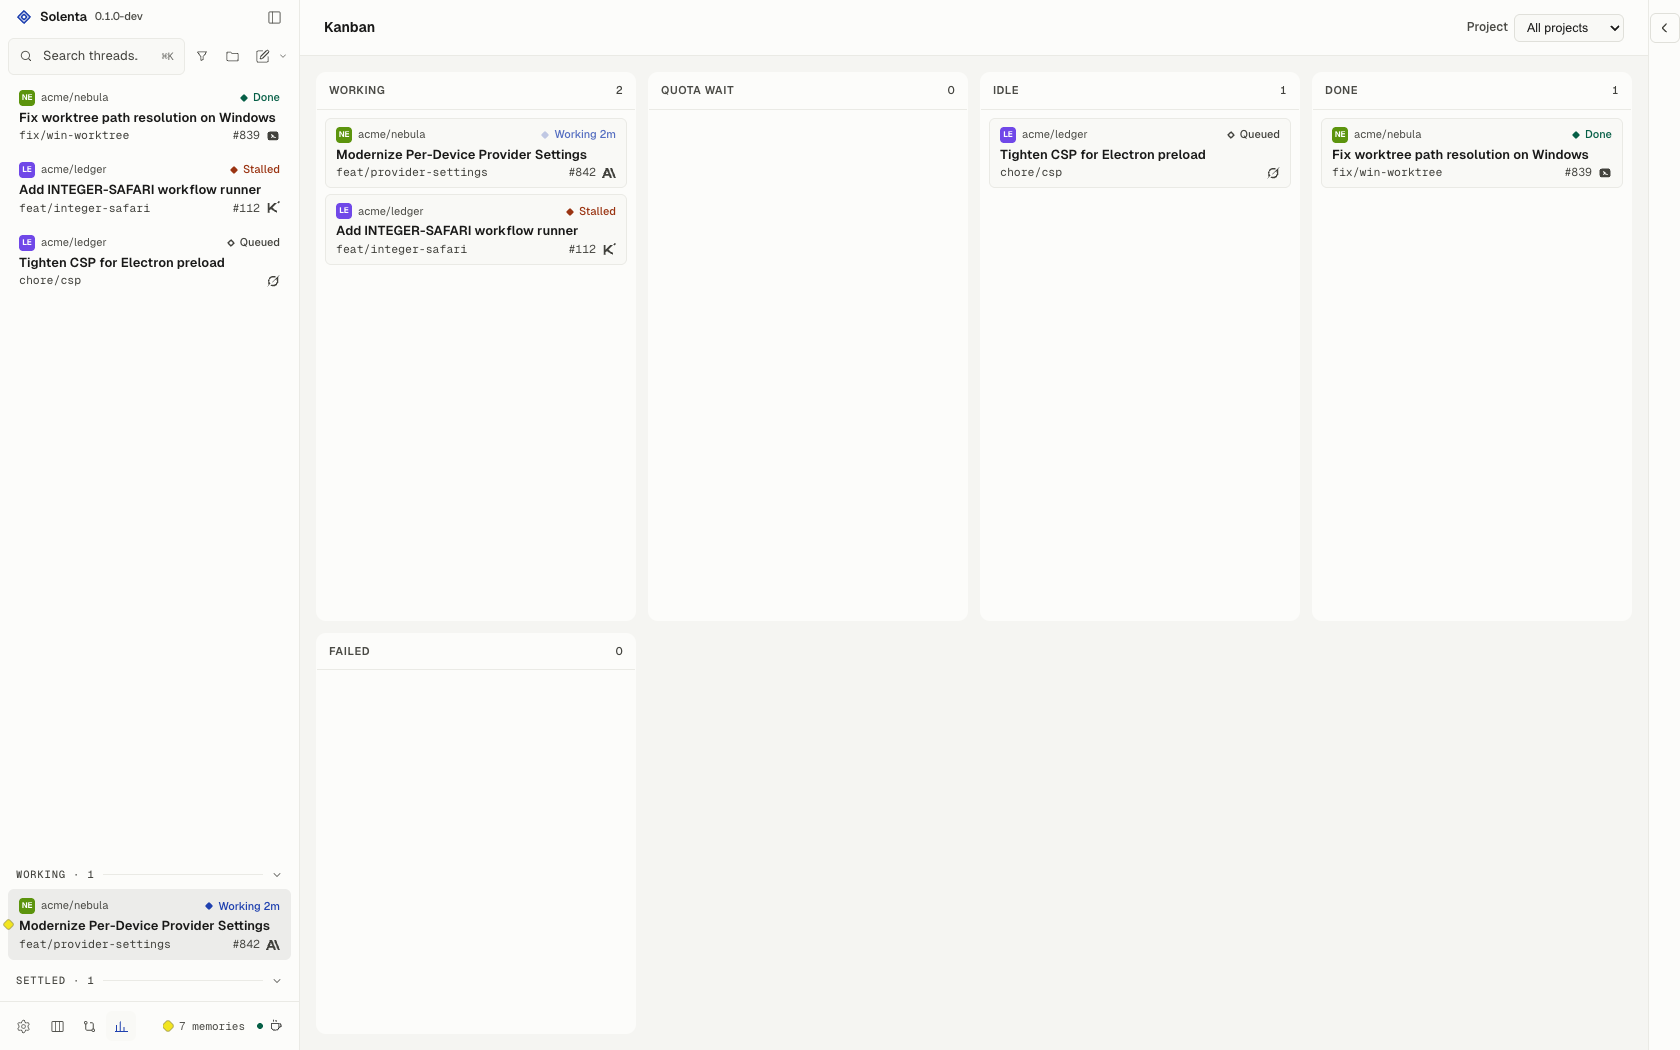Click the yellow diamond marker beside pinned thread
Screen dimensions: 1680x1050
click(8, 925)
